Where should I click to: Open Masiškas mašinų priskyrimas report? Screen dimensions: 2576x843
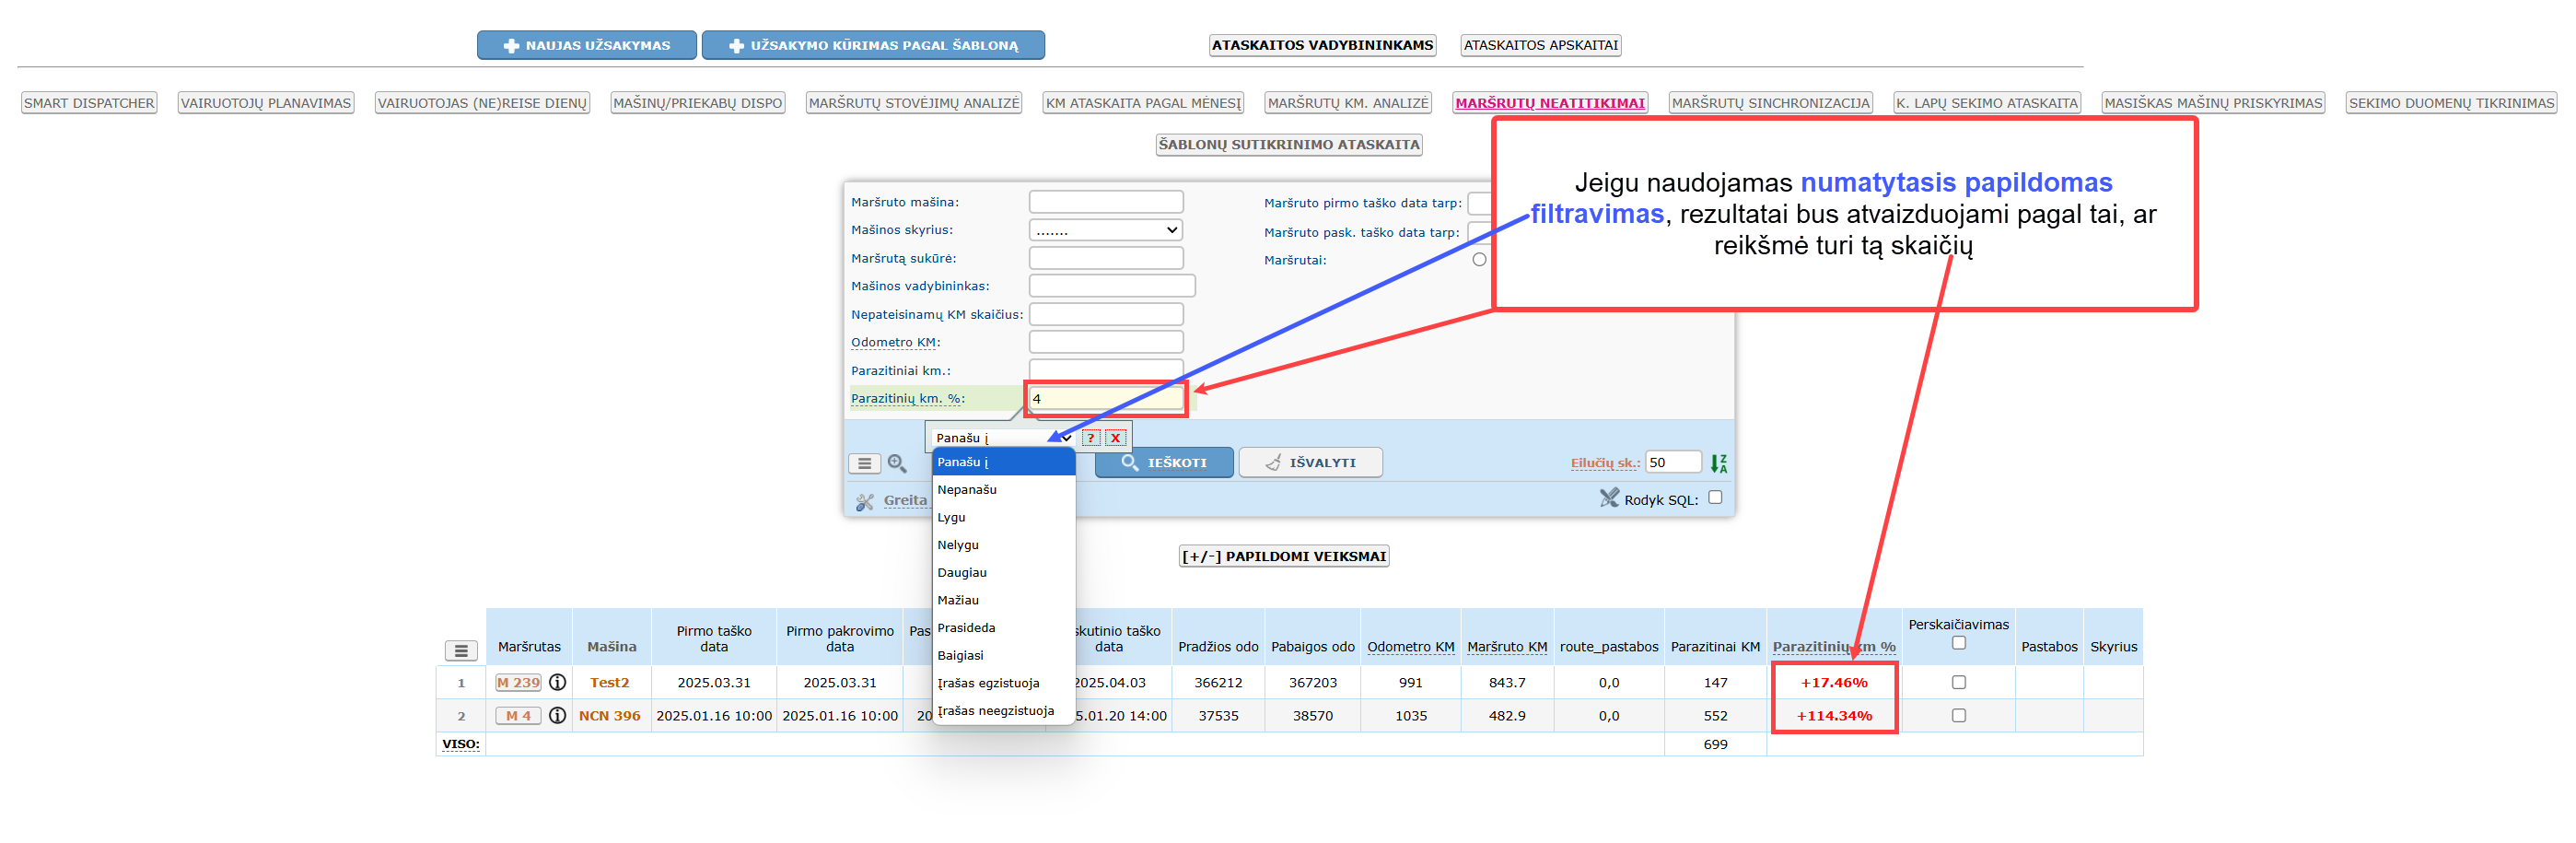click(2213, 103)
